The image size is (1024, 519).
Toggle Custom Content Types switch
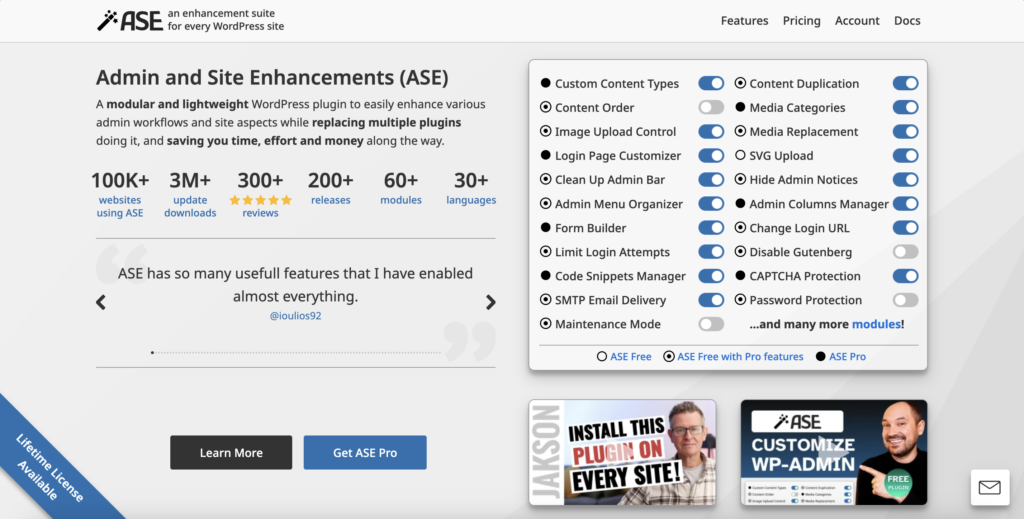point(711,84)
